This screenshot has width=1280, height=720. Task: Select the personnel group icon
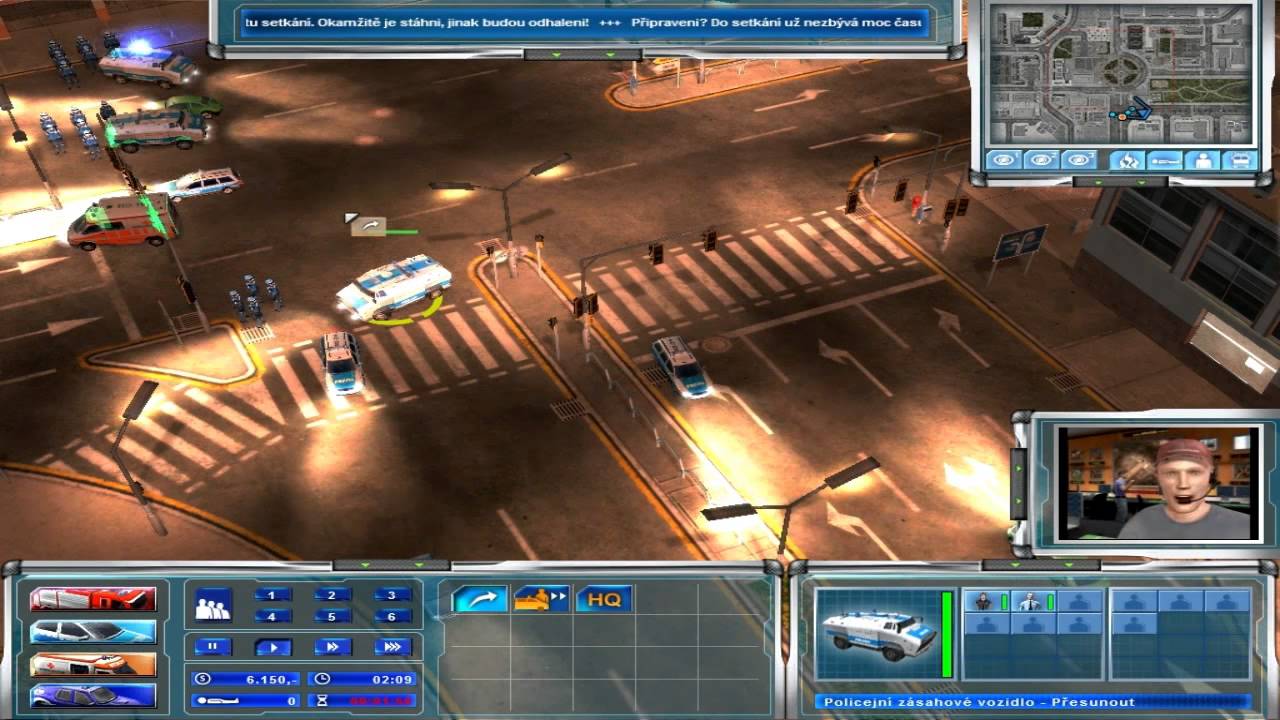coord(213,604)
